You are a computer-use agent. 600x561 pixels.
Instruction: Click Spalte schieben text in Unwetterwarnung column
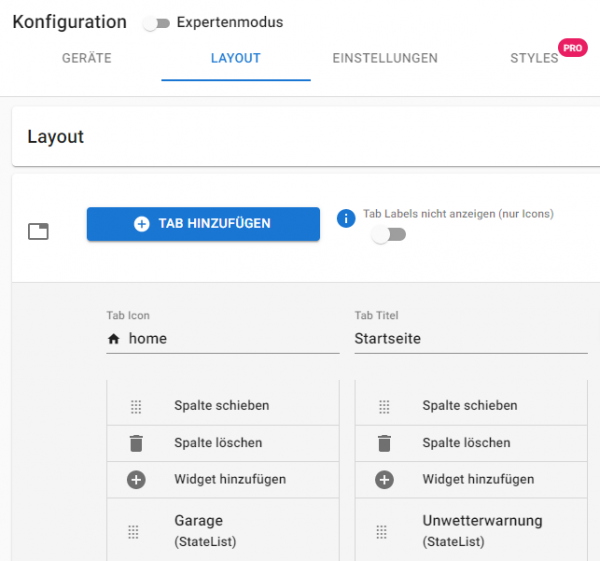[470, 405]
